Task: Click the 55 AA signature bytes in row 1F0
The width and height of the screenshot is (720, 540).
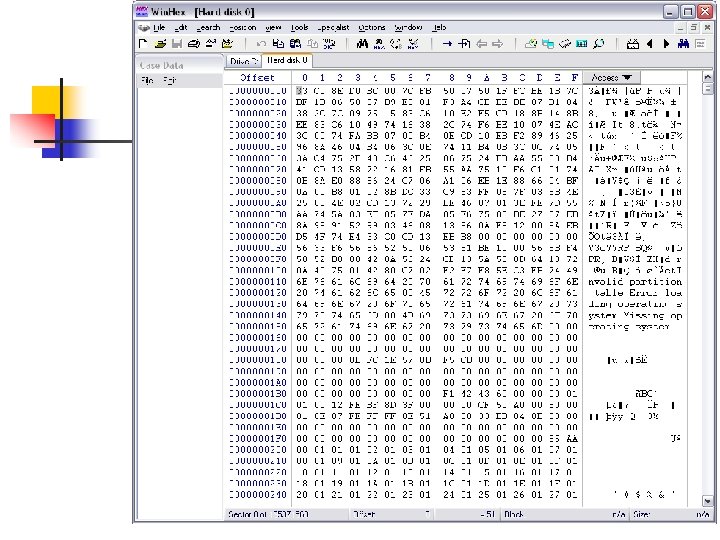Action: click(563, 439)
